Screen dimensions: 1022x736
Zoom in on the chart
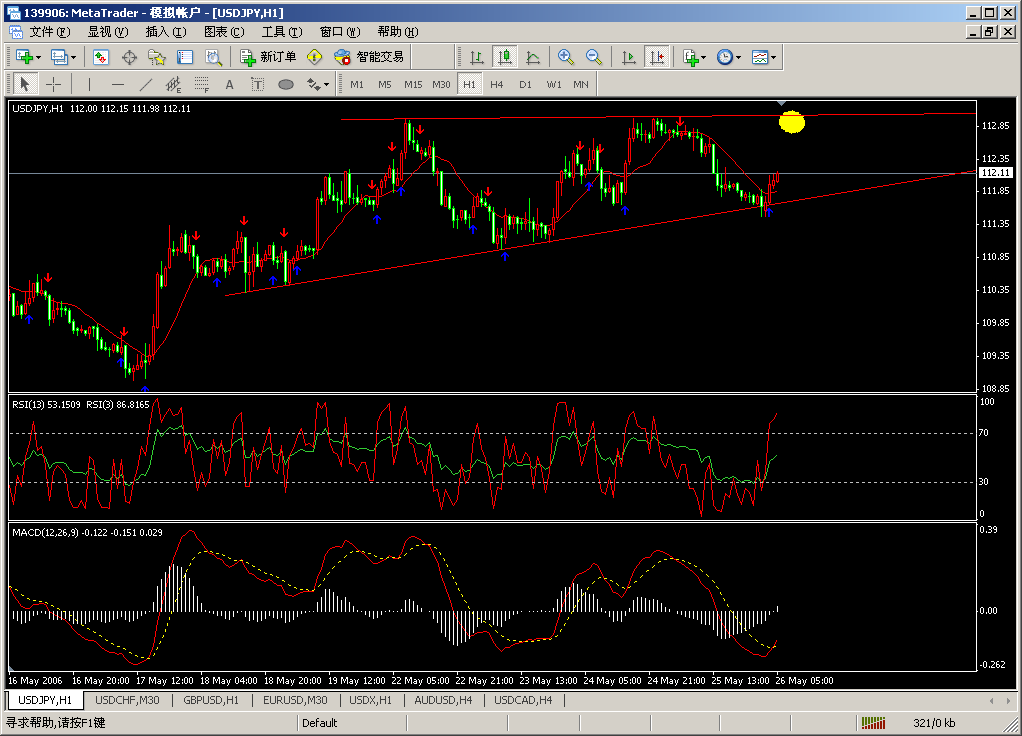click(566, 57)
